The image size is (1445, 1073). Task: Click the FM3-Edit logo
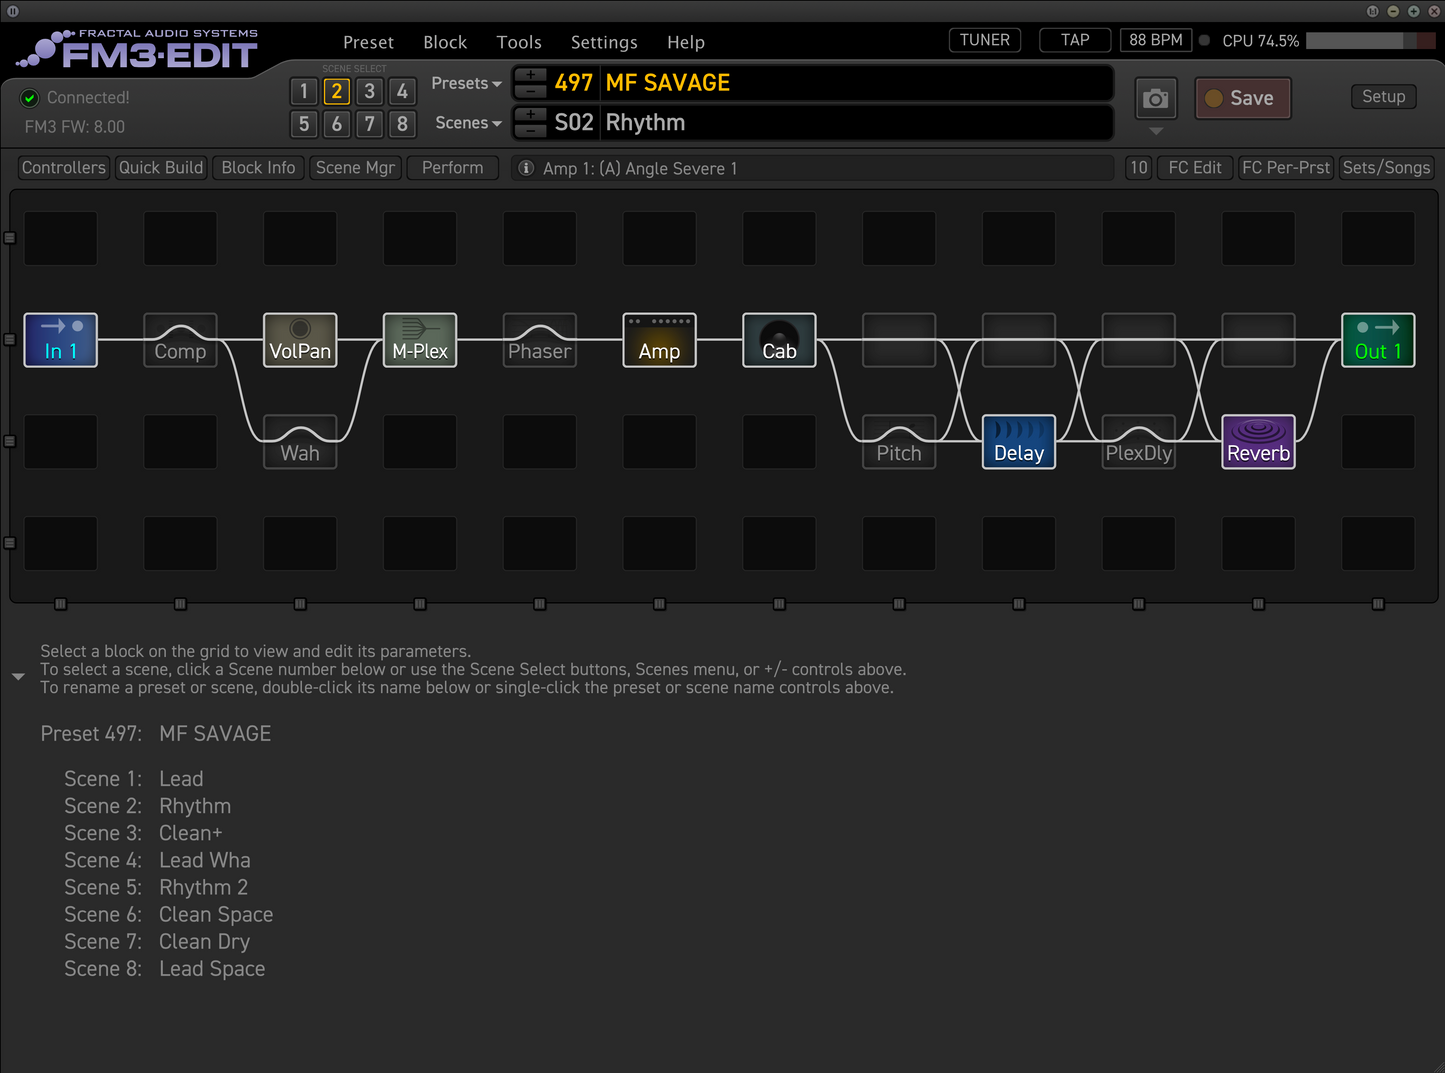[139, 48]
